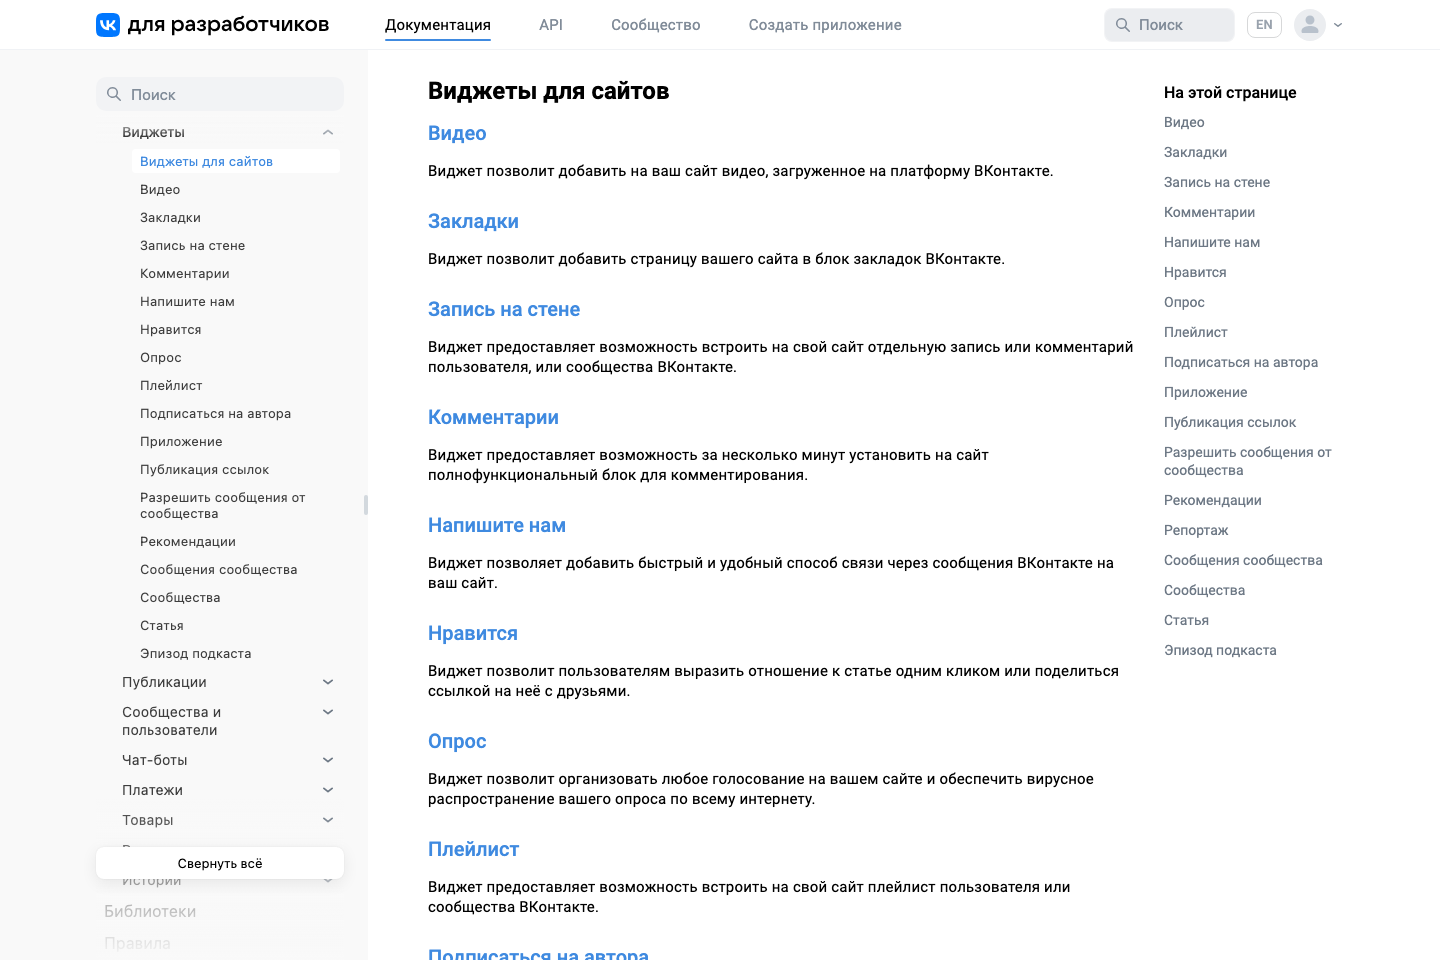Select Комментарии in the sidebar tree
The image size is (1440, 960).
(185, 273)
